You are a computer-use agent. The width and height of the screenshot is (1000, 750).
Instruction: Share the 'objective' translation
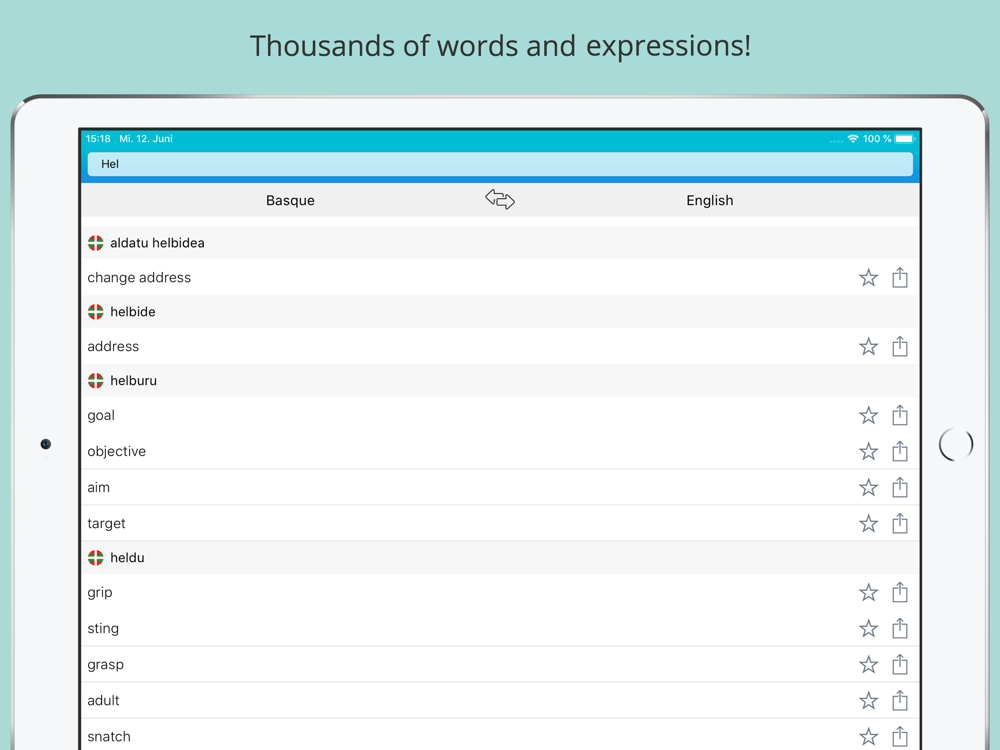[899, 452]
